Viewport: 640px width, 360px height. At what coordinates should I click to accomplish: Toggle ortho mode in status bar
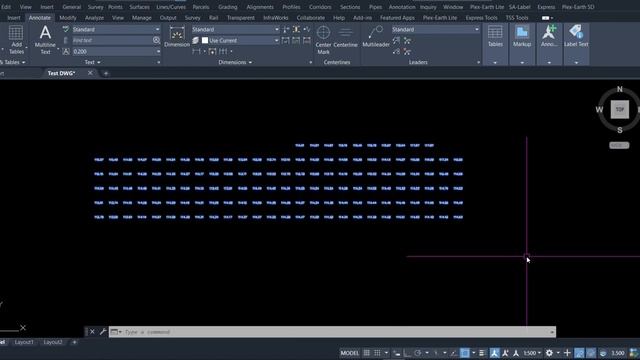coord(407,353)
